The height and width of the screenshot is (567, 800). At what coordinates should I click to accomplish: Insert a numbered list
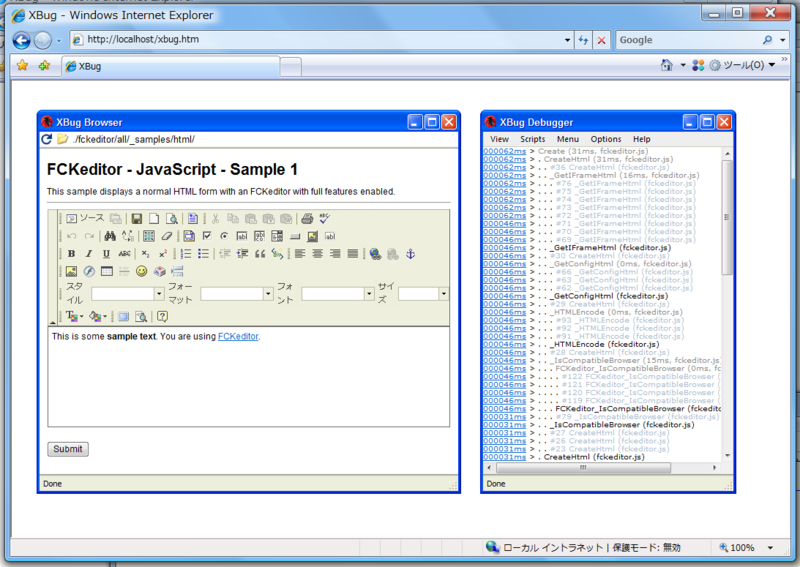tap(186, 254)
